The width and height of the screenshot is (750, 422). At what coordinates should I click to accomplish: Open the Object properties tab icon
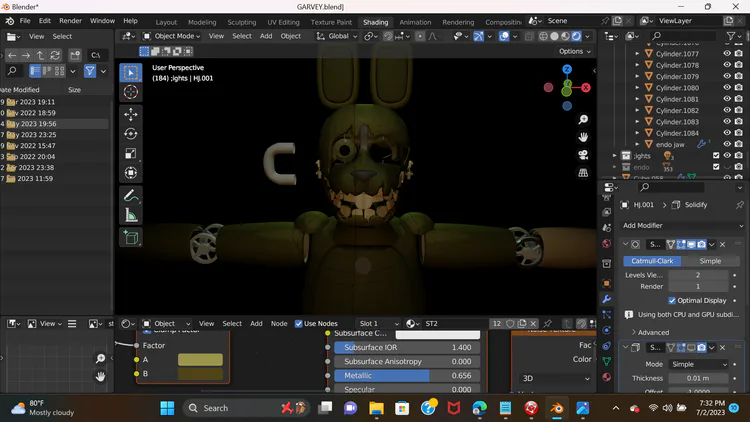tap(607, 283)
